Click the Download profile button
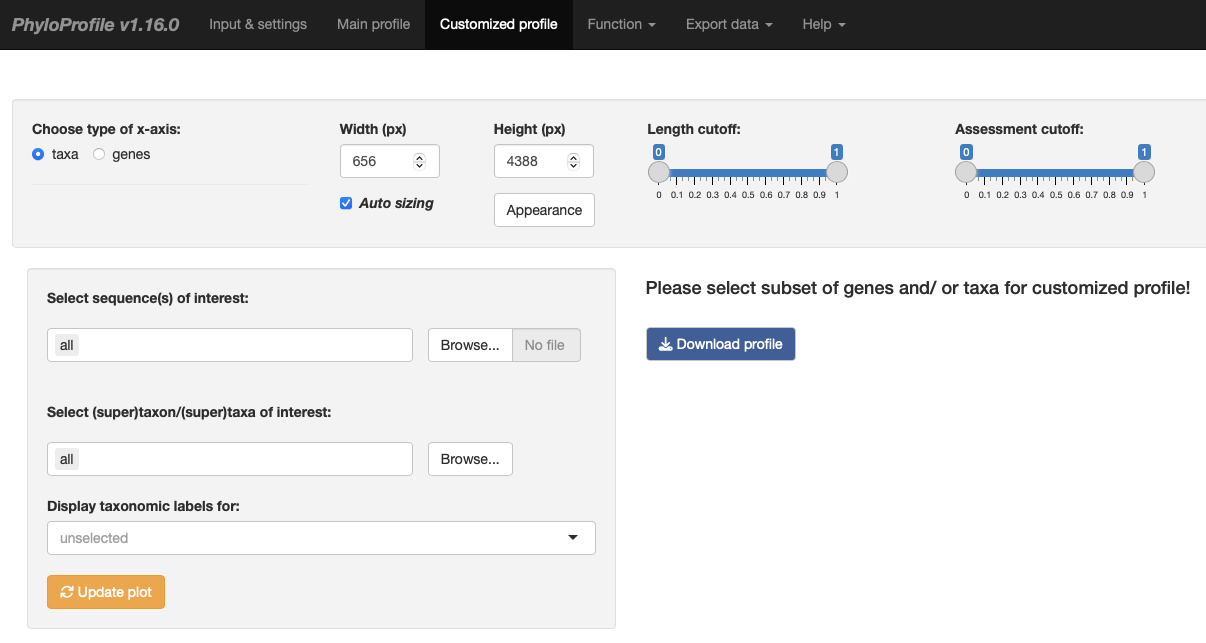Screen dimensions: 1206x643 [720, 344]
